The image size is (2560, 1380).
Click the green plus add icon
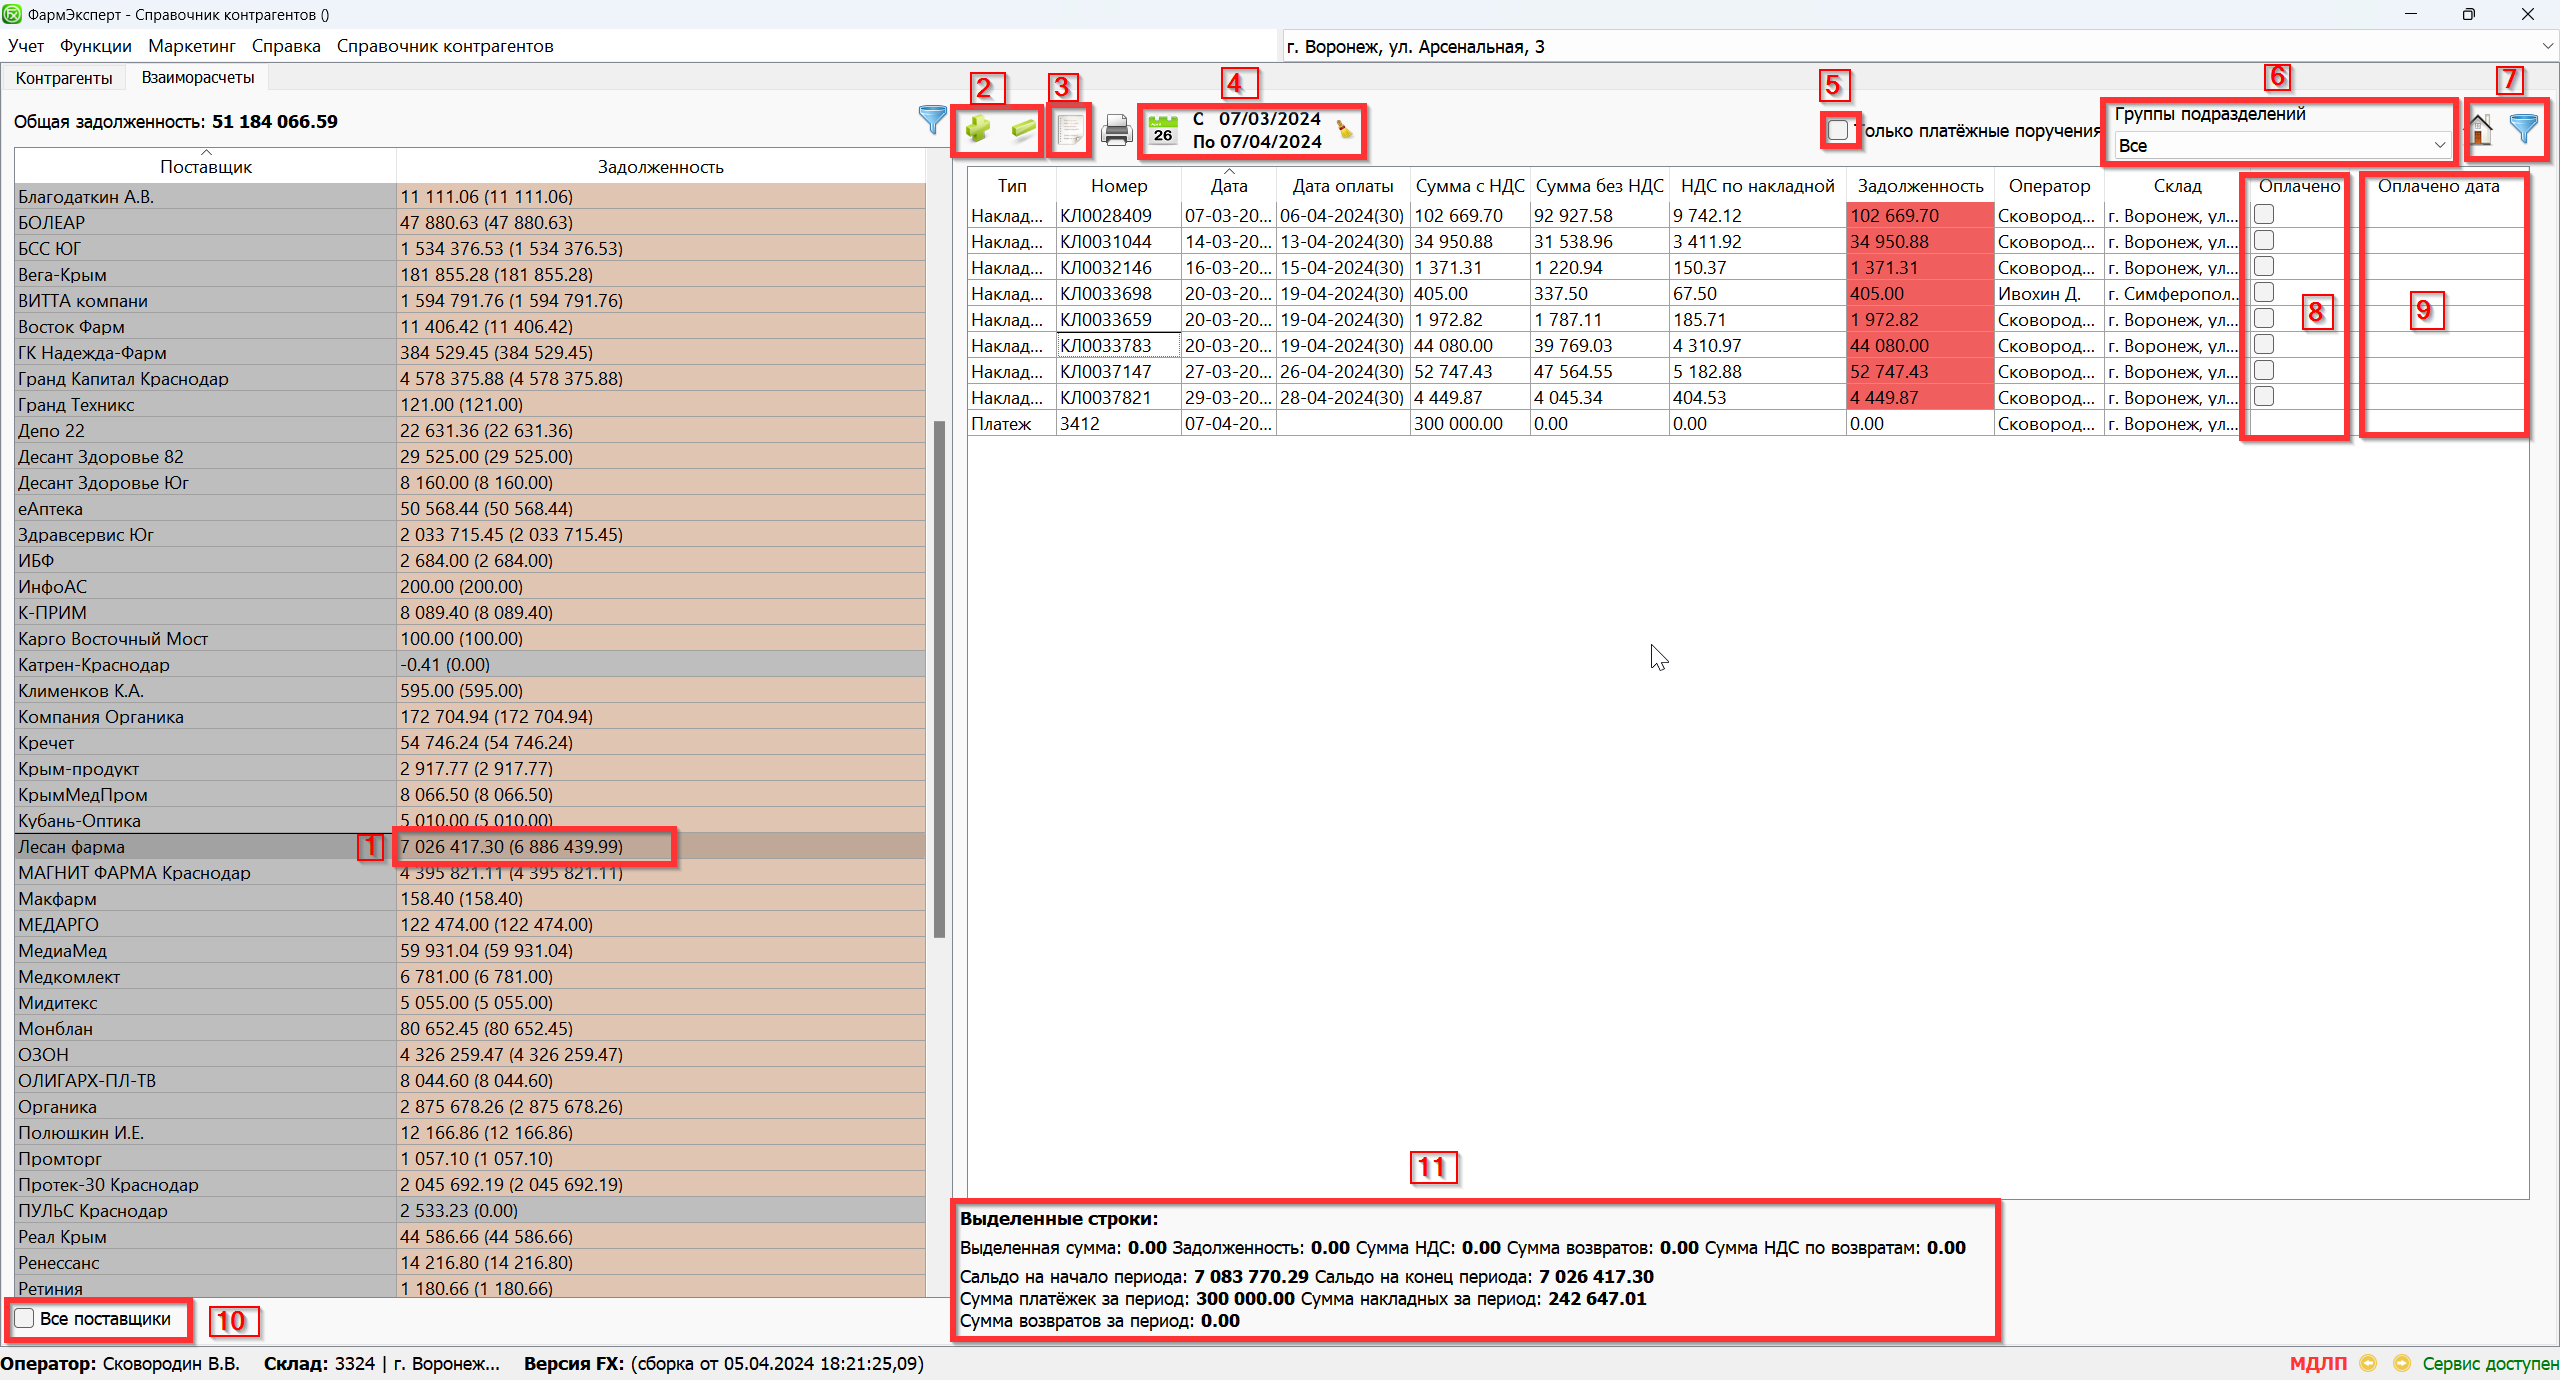(x=977, y=129)
